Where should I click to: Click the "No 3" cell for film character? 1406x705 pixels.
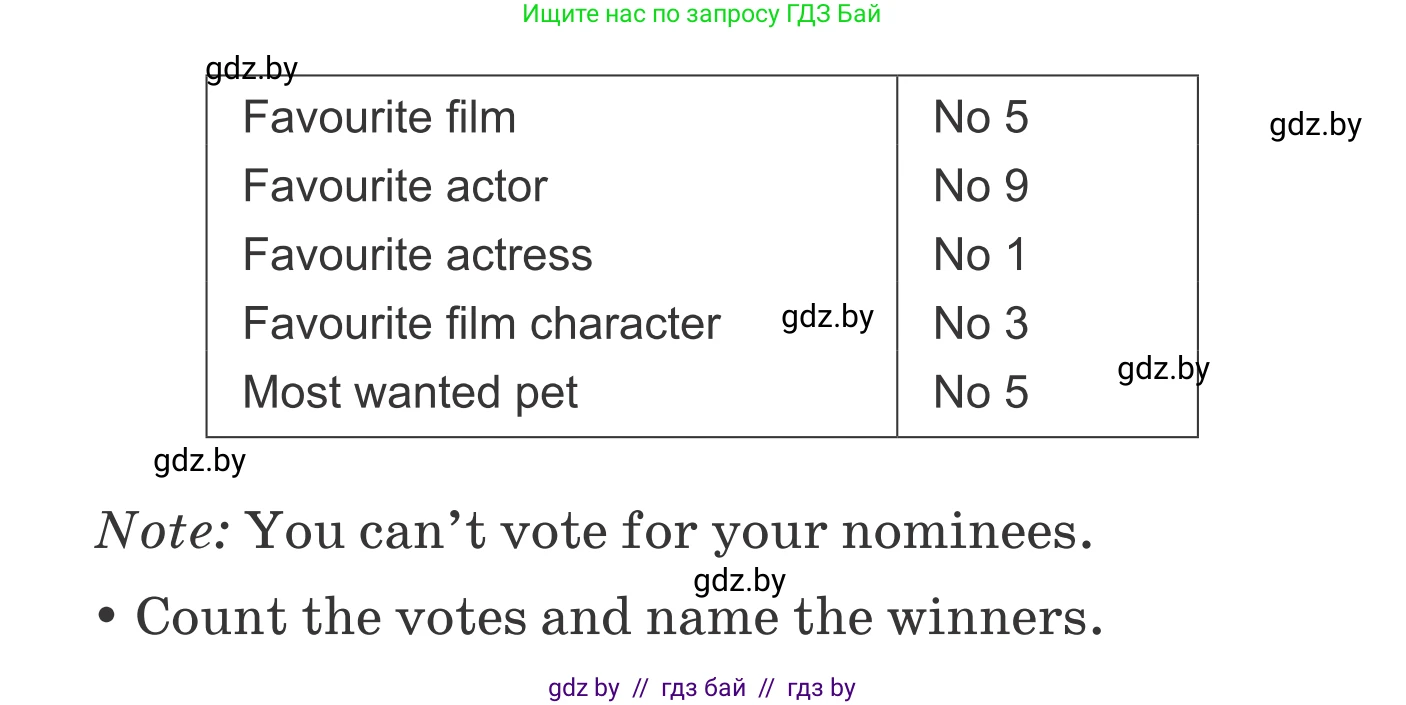pyautogui.click(x=980, y=324)
